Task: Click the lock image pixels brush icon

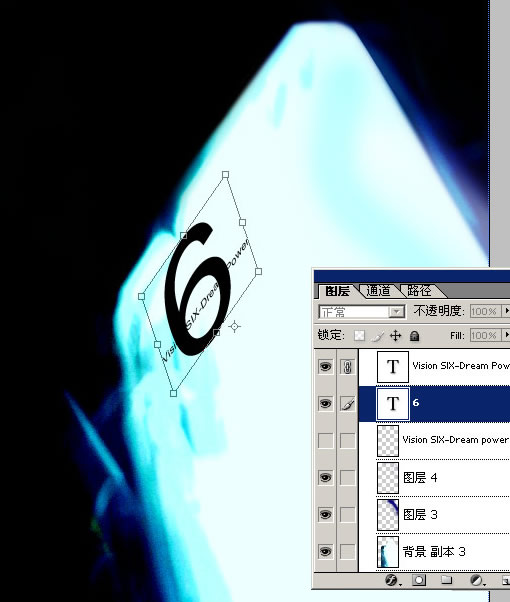Action: (x=378, y=336)
